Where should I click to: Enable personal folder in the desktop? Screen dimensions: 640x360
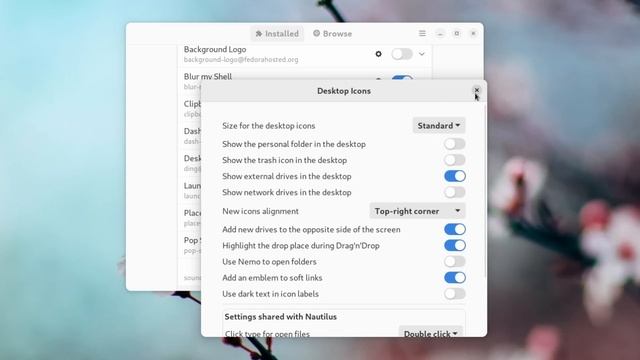pos(455,144)
